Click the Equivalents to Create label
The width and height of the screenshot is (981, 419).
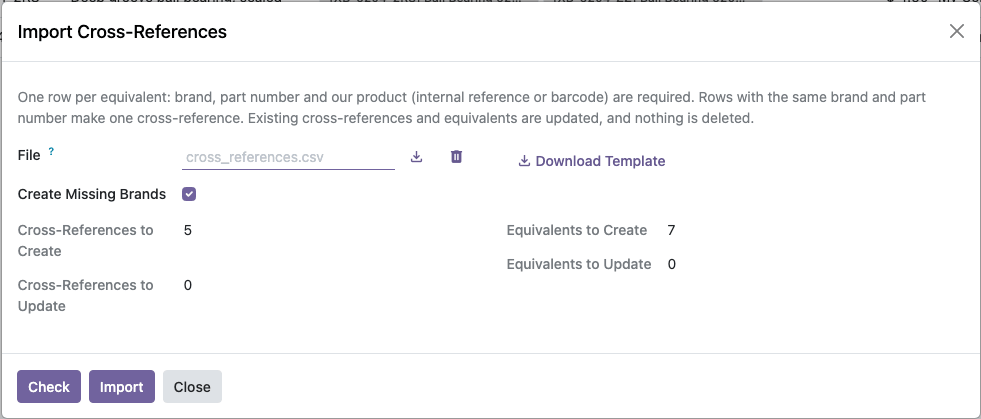point(577,230)
